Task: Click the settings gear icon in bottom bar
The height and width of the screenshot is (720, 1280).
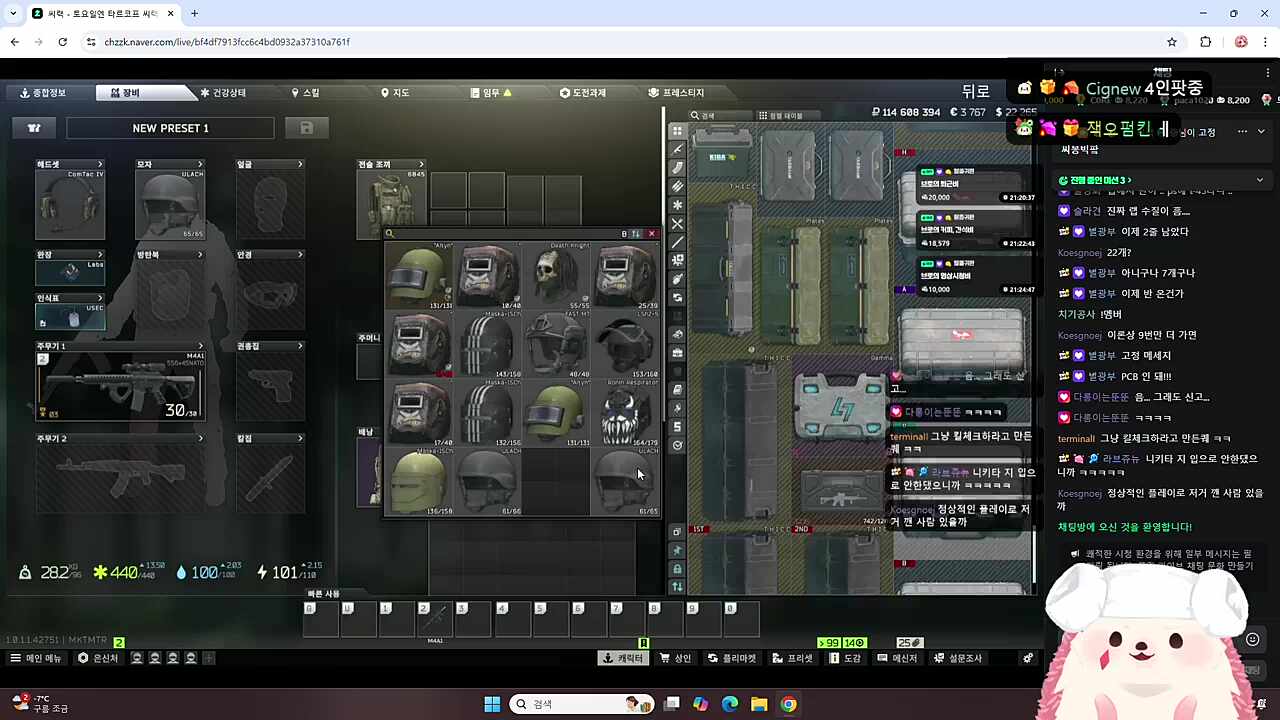Action: (x=1028, y=658)
